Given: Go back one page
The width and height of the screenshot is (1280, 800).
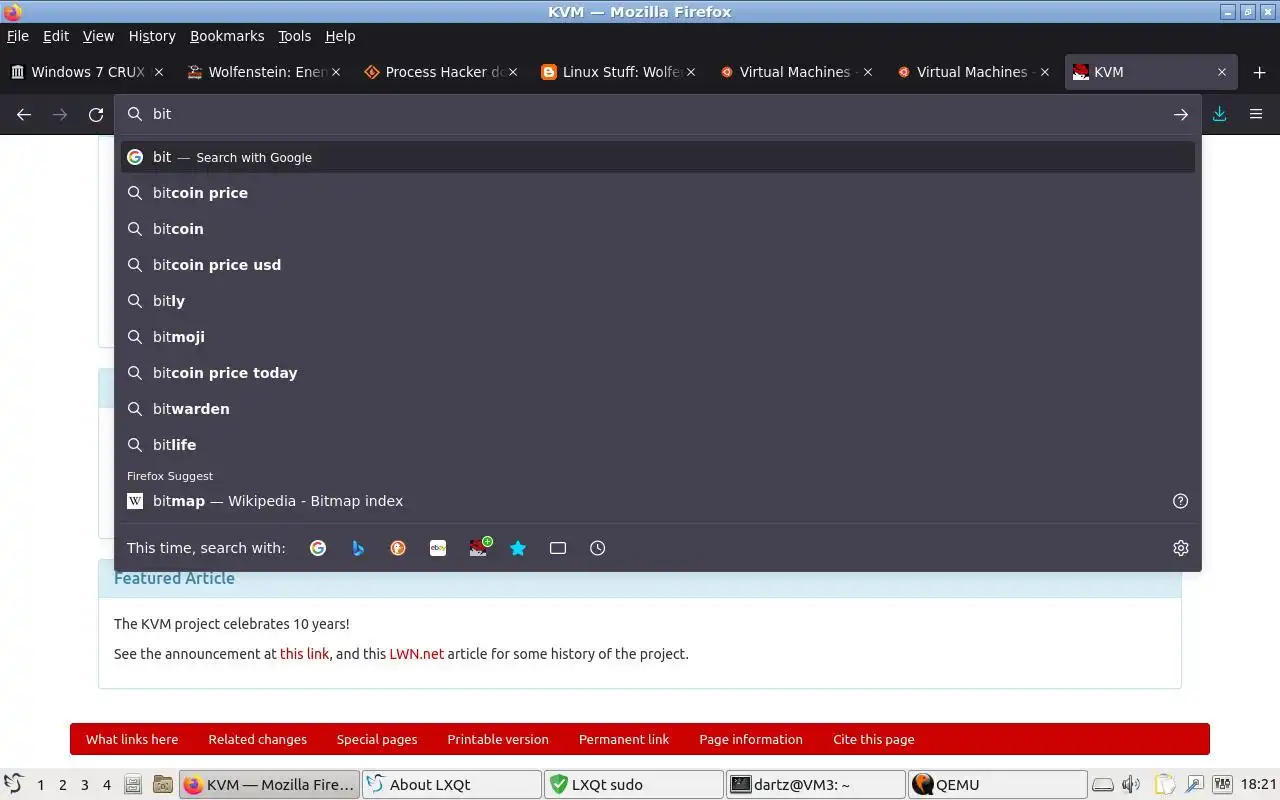Looking at the screenshot, I should pos(24,115).
